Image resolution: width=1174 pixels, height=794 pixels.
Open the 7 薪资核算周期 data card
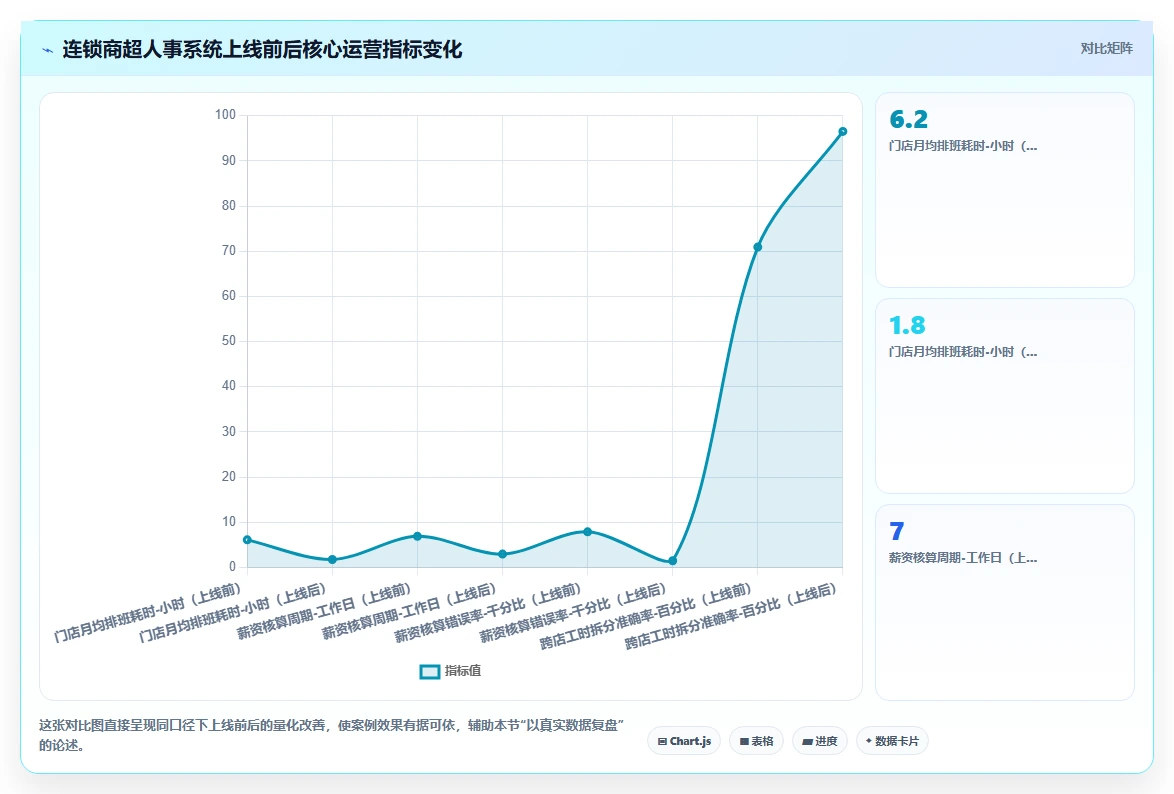pyautogui.click(x=1005, y=602)
